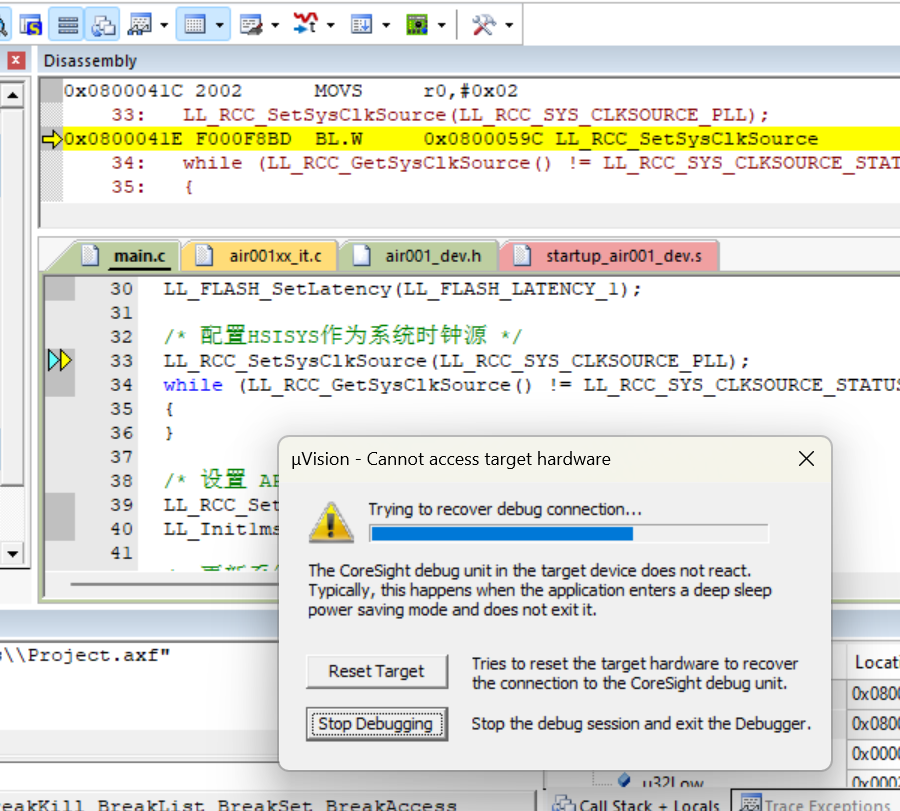900x811 pixels.
Task: Click line number 39 breakpoint gutter
Action: pyautogui.click(x=60, y=505)
